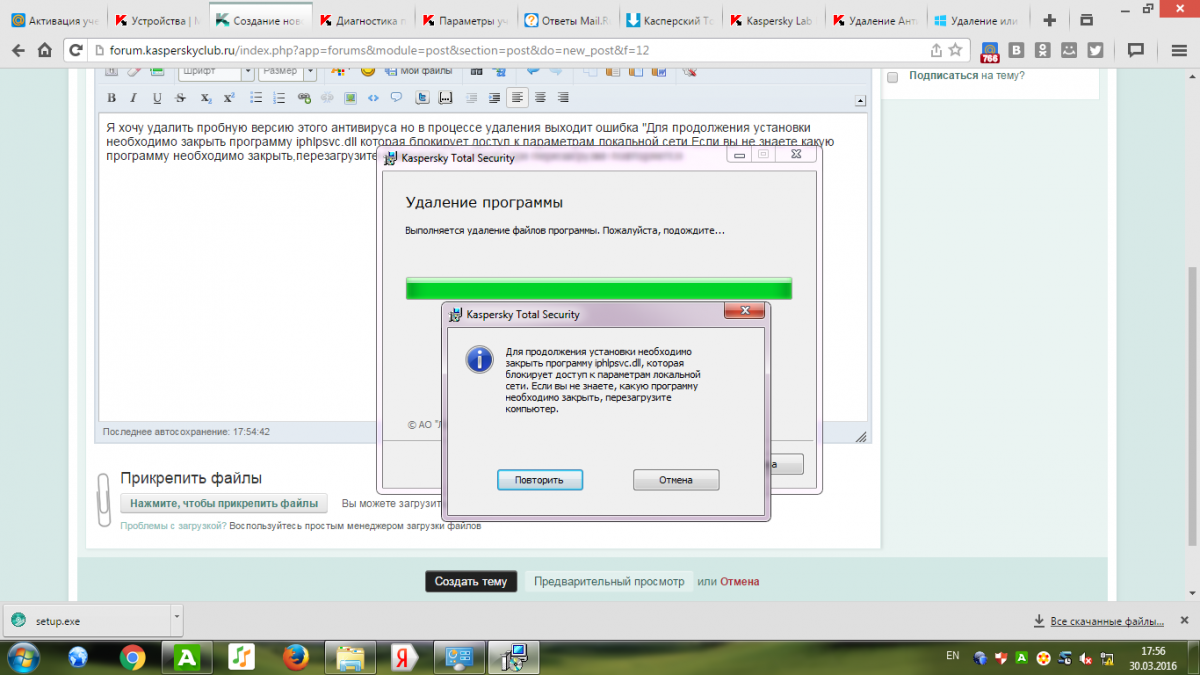Click the Создать тему button
The image size is (1200, 675).
(x=471, y=581)
